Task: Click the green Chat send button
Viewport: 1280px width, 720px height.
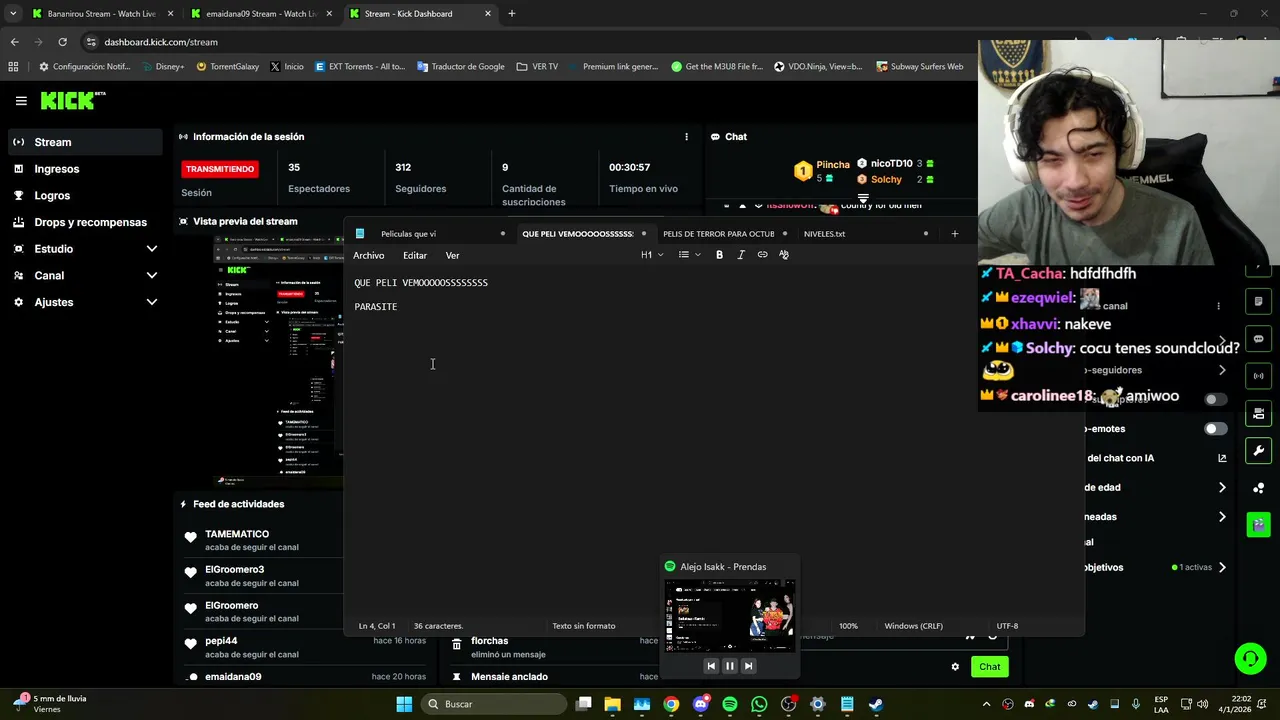Action: click(989, 667)
